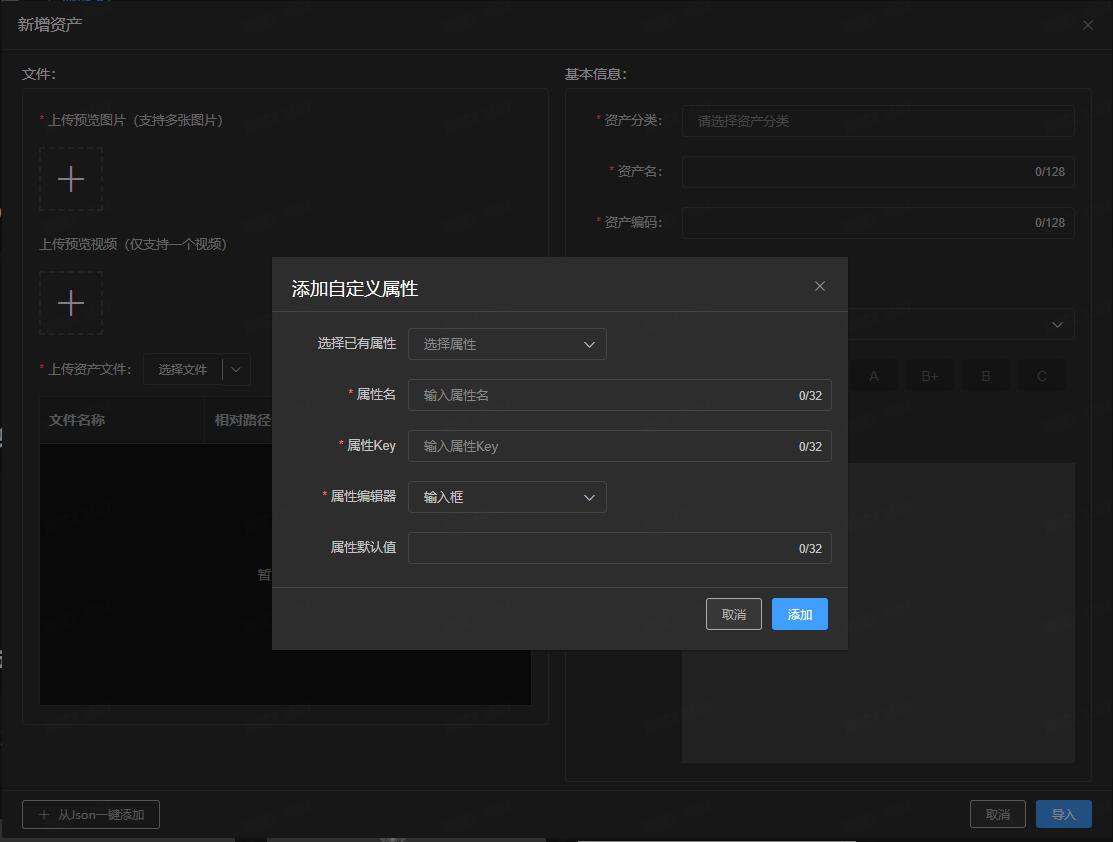The image size is (1113, 842).
Task: Click the 资产名 input field
Action: 860,172
